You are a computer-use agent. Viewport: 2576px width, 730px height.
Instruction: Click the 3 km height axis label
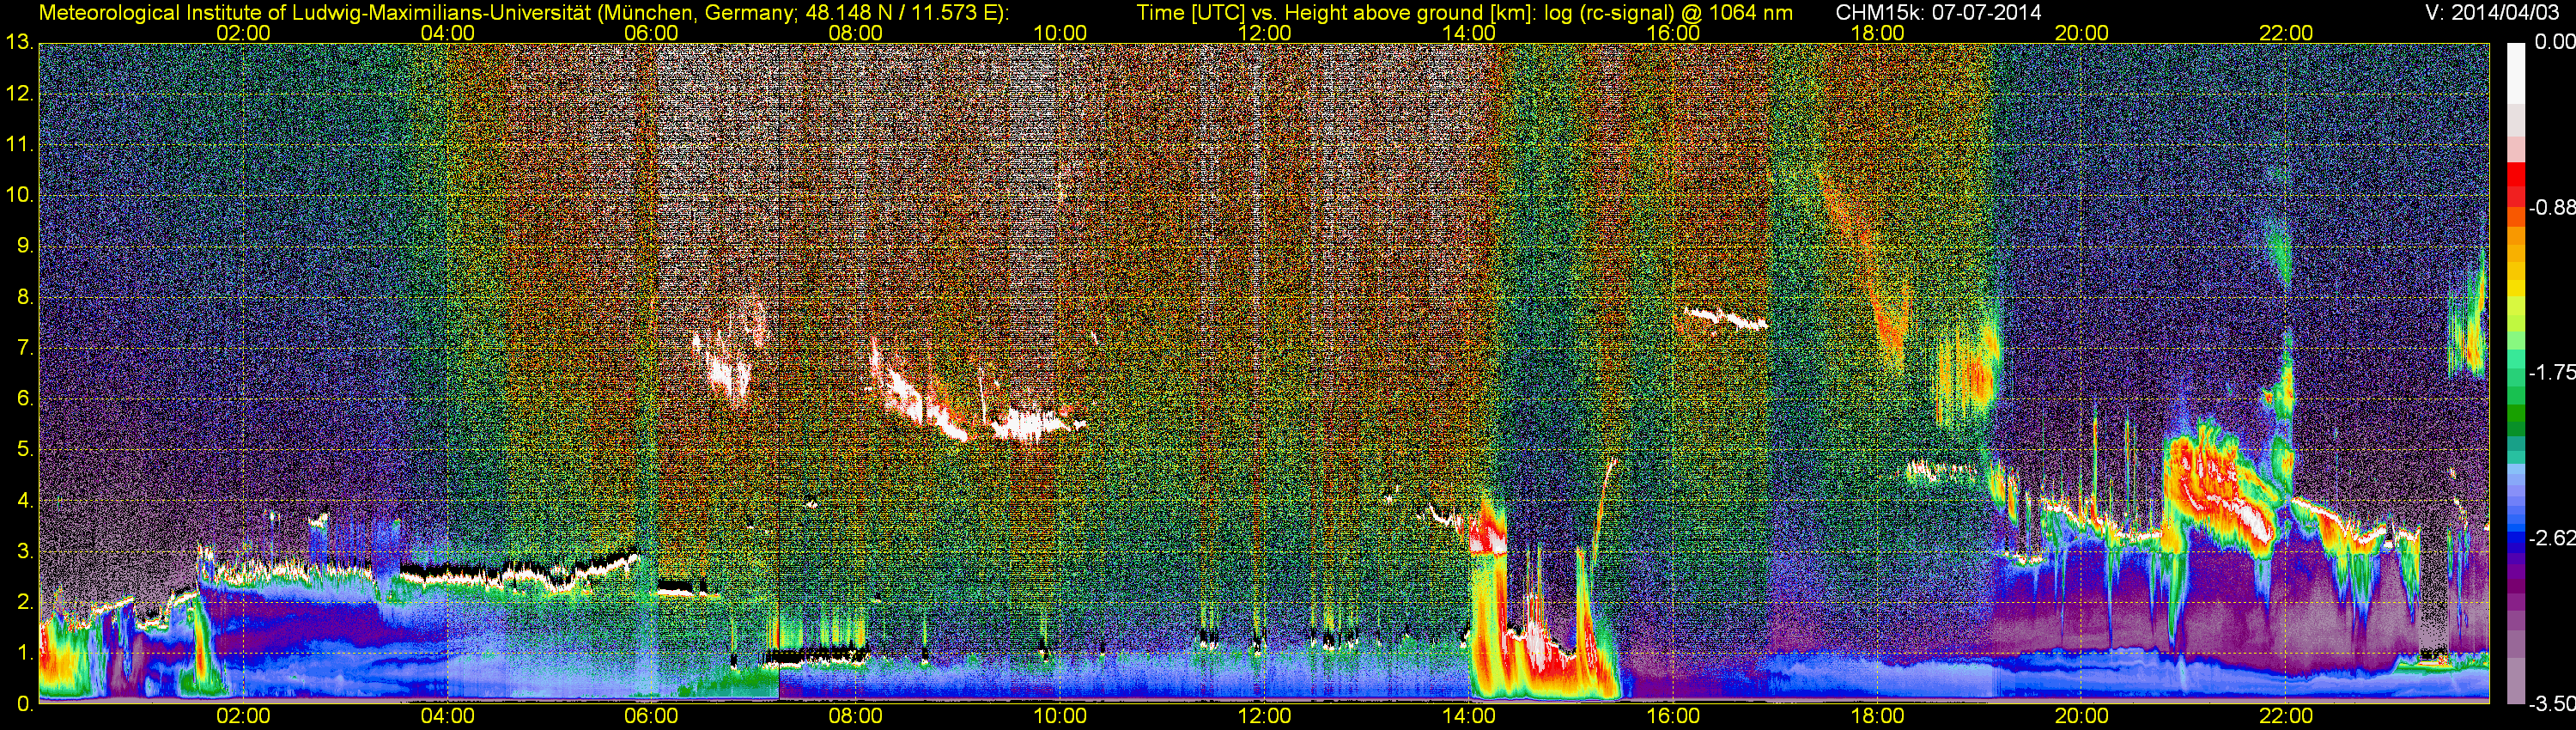tap(23, 551)
